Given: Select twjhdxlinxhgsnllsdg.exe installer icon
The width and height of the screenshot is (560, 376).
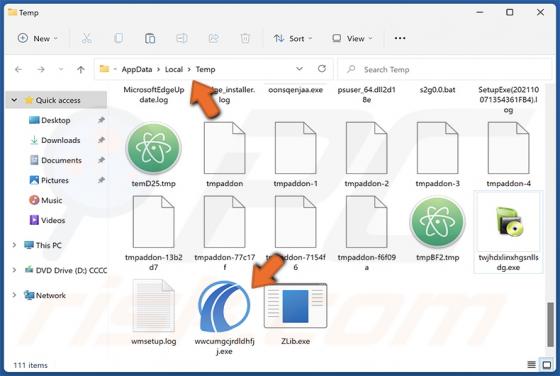Looking at the screenshot, I should tap(509, 221).
